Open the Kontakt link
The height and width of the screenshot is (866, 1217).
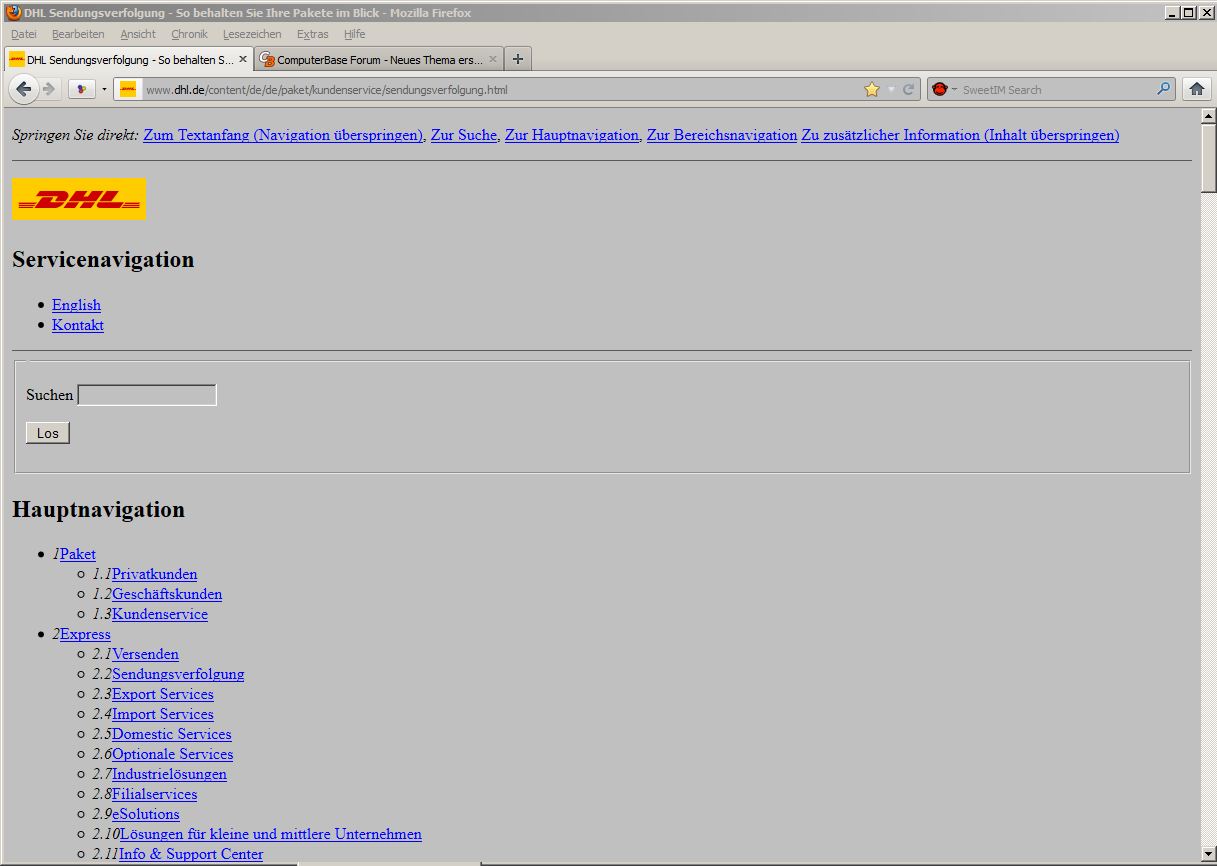(x=78, y=325)
